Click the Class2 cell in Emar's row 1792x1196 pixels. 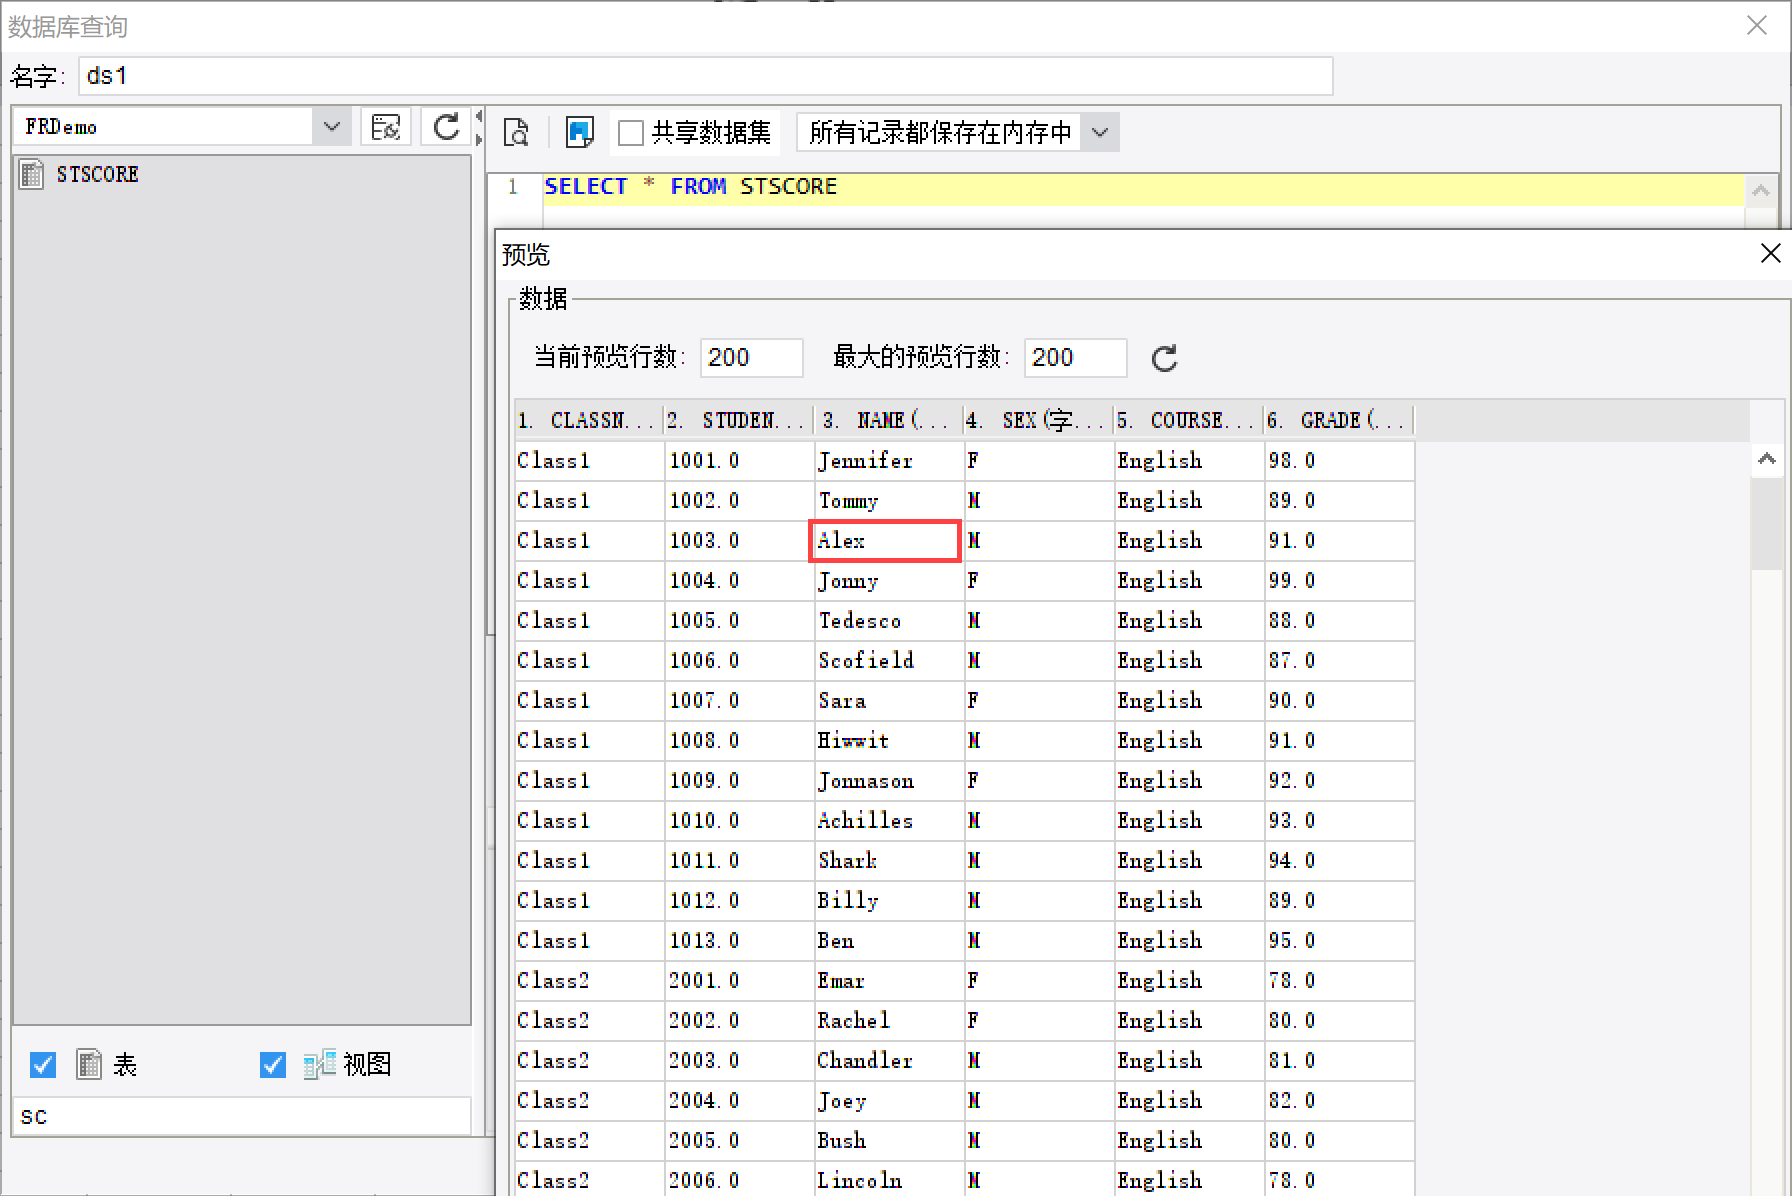[x=589, y=981]
